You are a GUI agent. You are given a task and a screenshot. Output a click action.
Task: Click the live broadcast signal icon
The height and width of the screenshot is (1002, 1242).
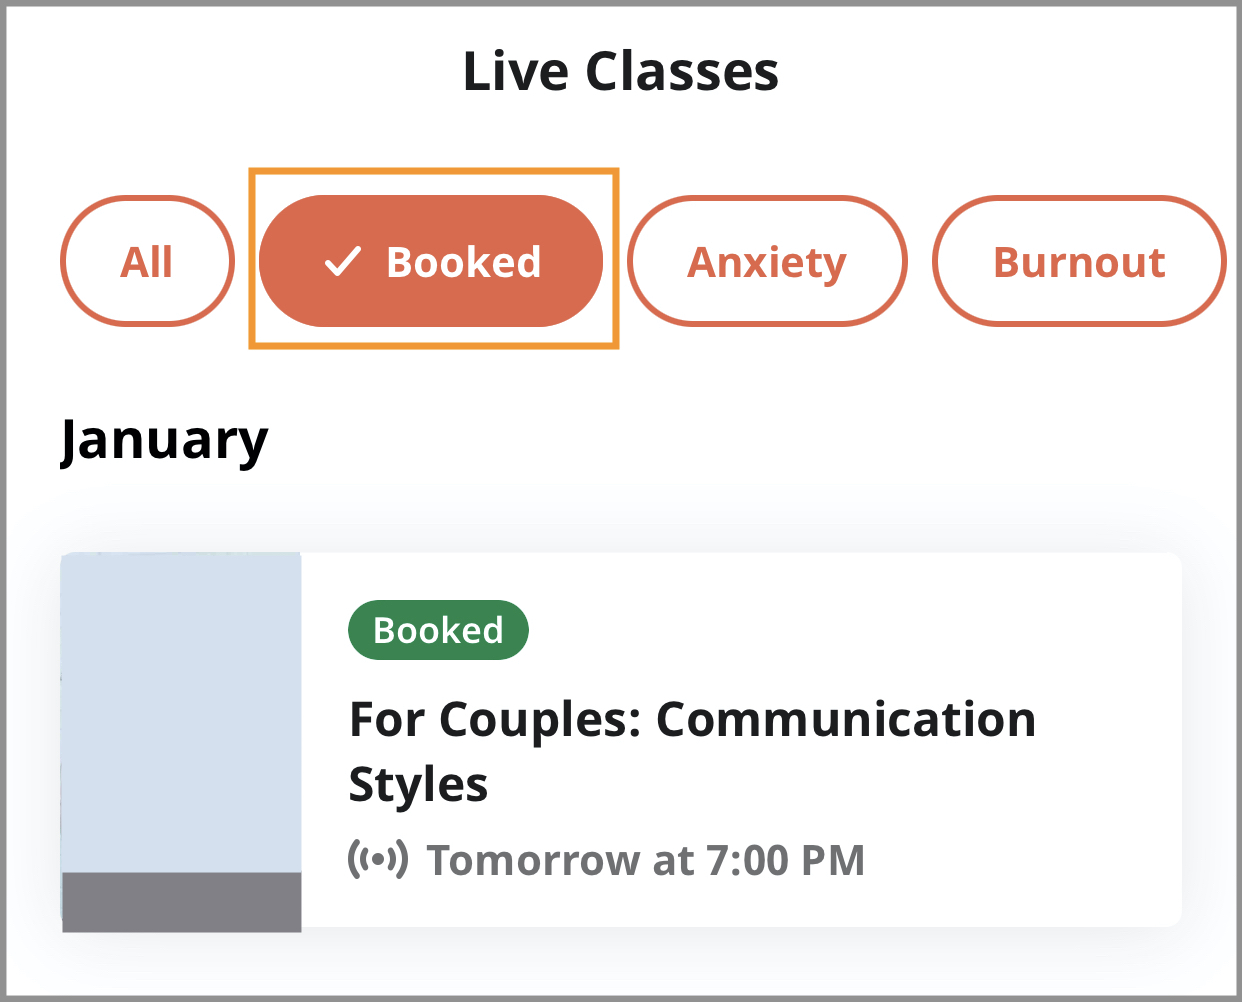[378, 860]
